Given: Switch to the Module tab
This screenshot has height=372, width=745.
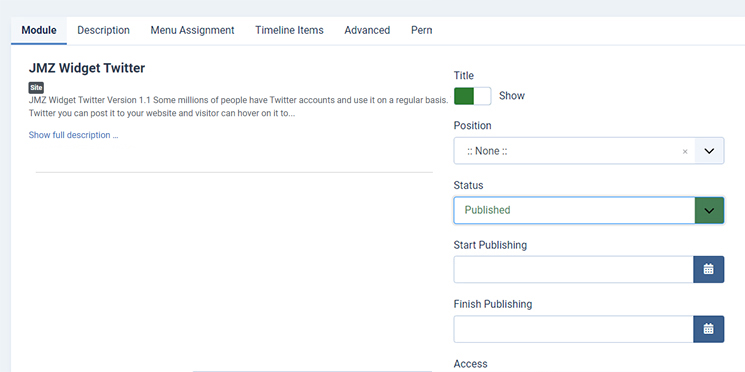Looking at the screenshot, I should (x=39, y=30).
